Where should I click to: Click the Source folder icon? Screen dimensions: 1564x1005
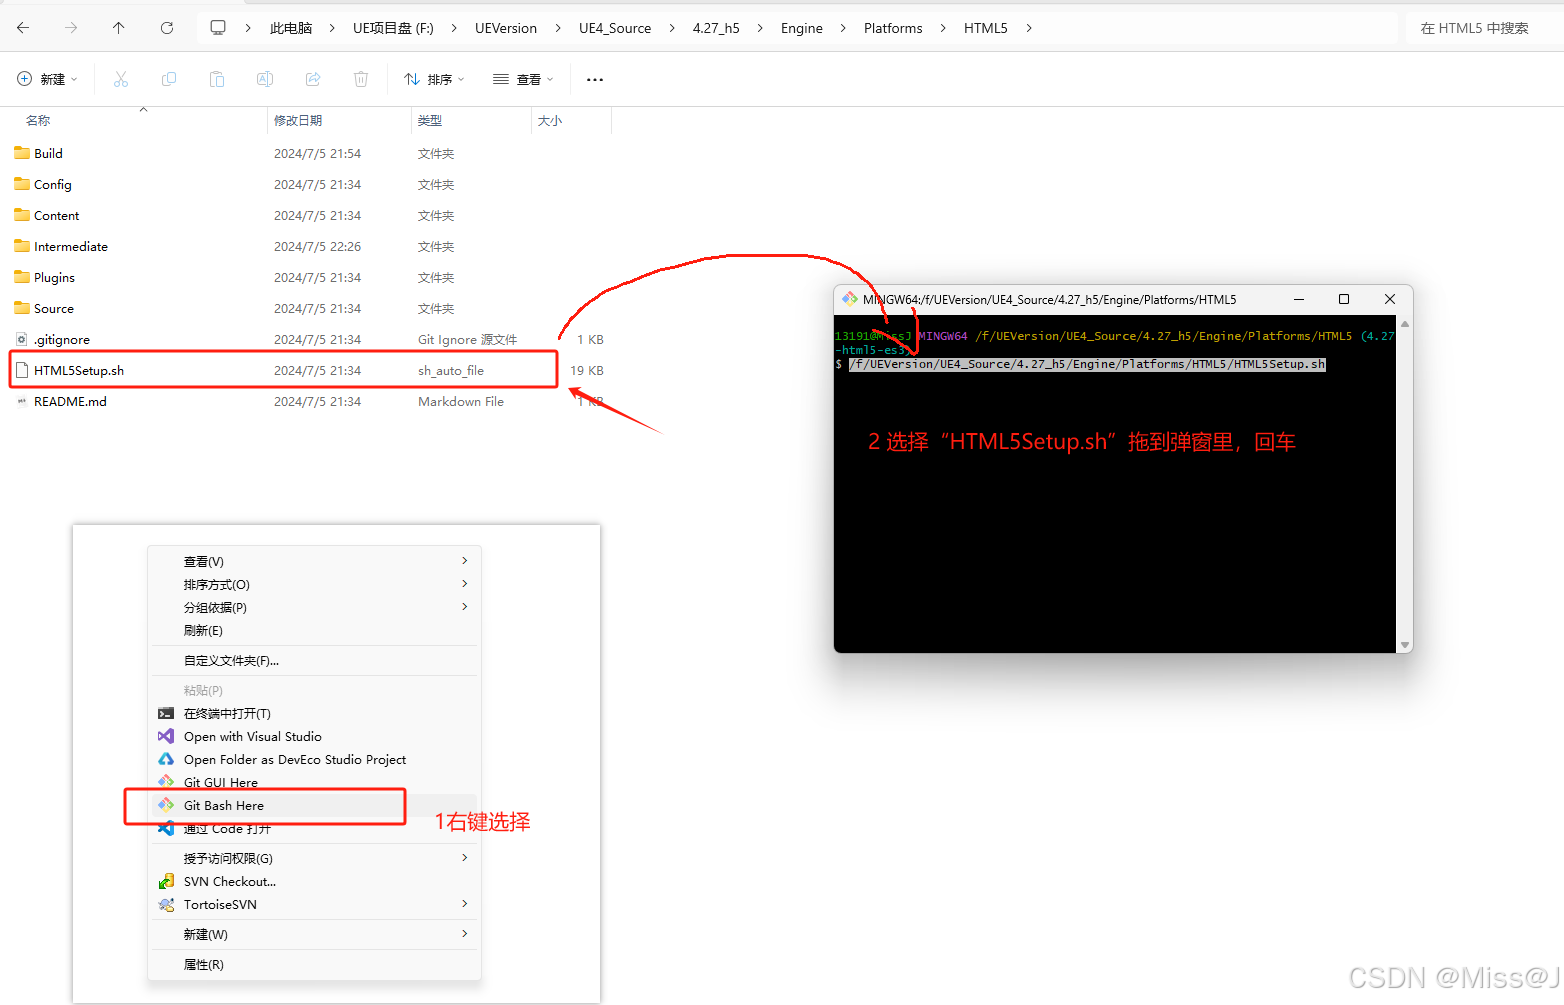[22, 308]
